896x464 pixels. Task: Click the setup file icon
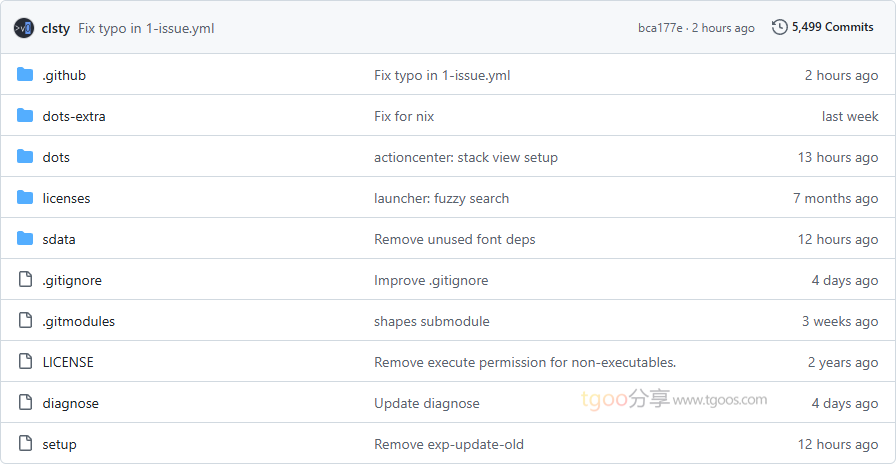[25, 444]
